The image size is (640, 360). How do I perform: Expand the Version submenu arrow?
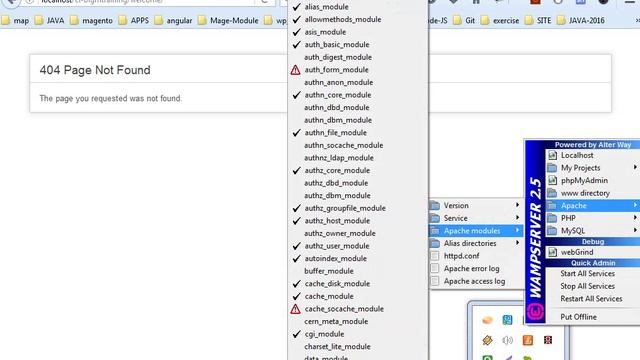(518, 205)
